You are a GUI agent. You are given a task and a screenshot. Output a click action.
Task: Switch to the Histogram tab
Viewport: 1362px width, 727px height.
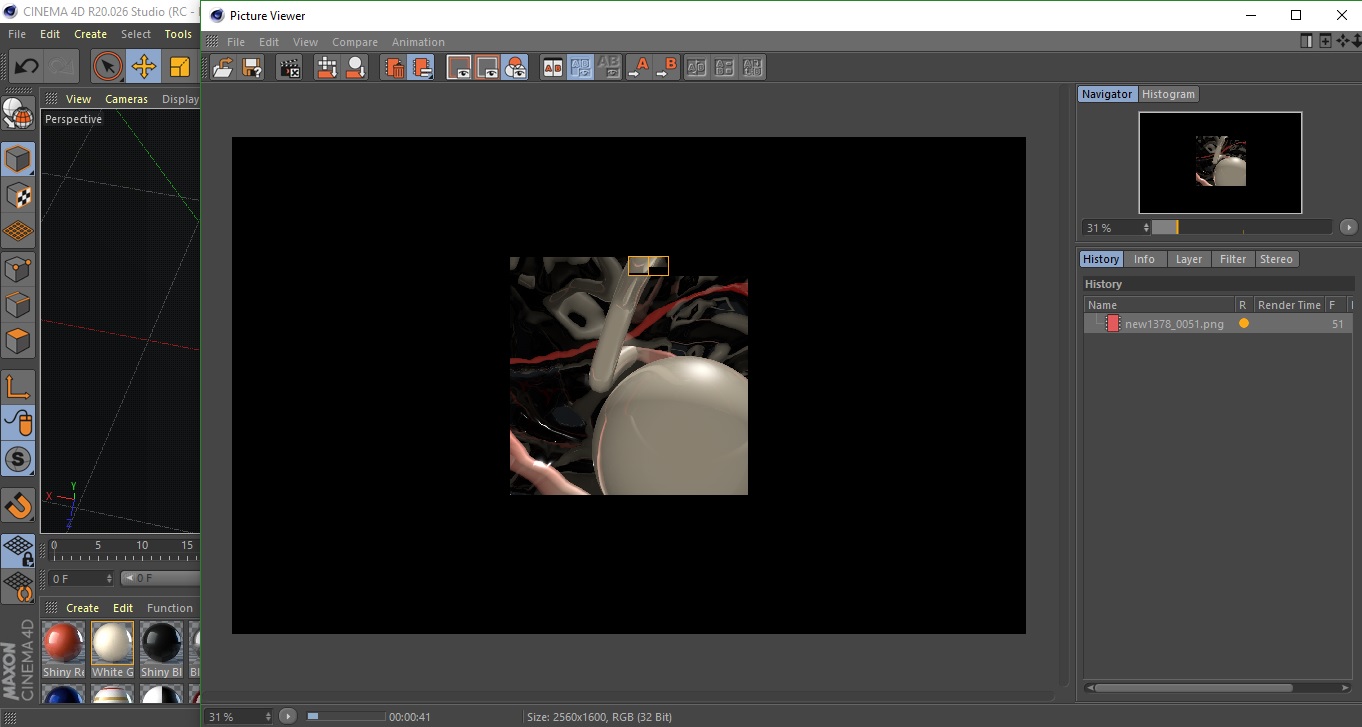pyautogui.click(x=1168, y=94)
